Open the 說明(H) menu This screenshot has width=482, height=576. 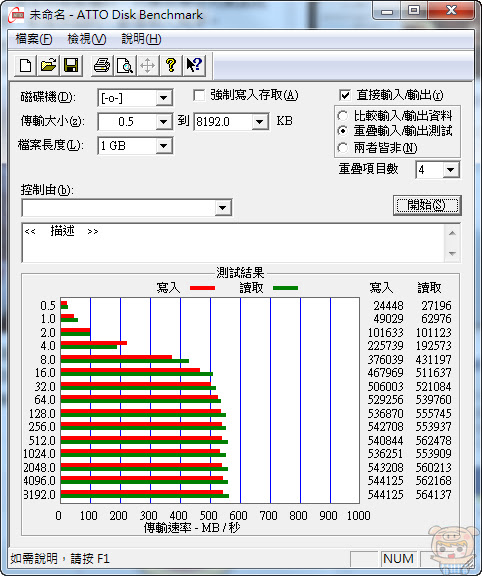tap(141, 39)
